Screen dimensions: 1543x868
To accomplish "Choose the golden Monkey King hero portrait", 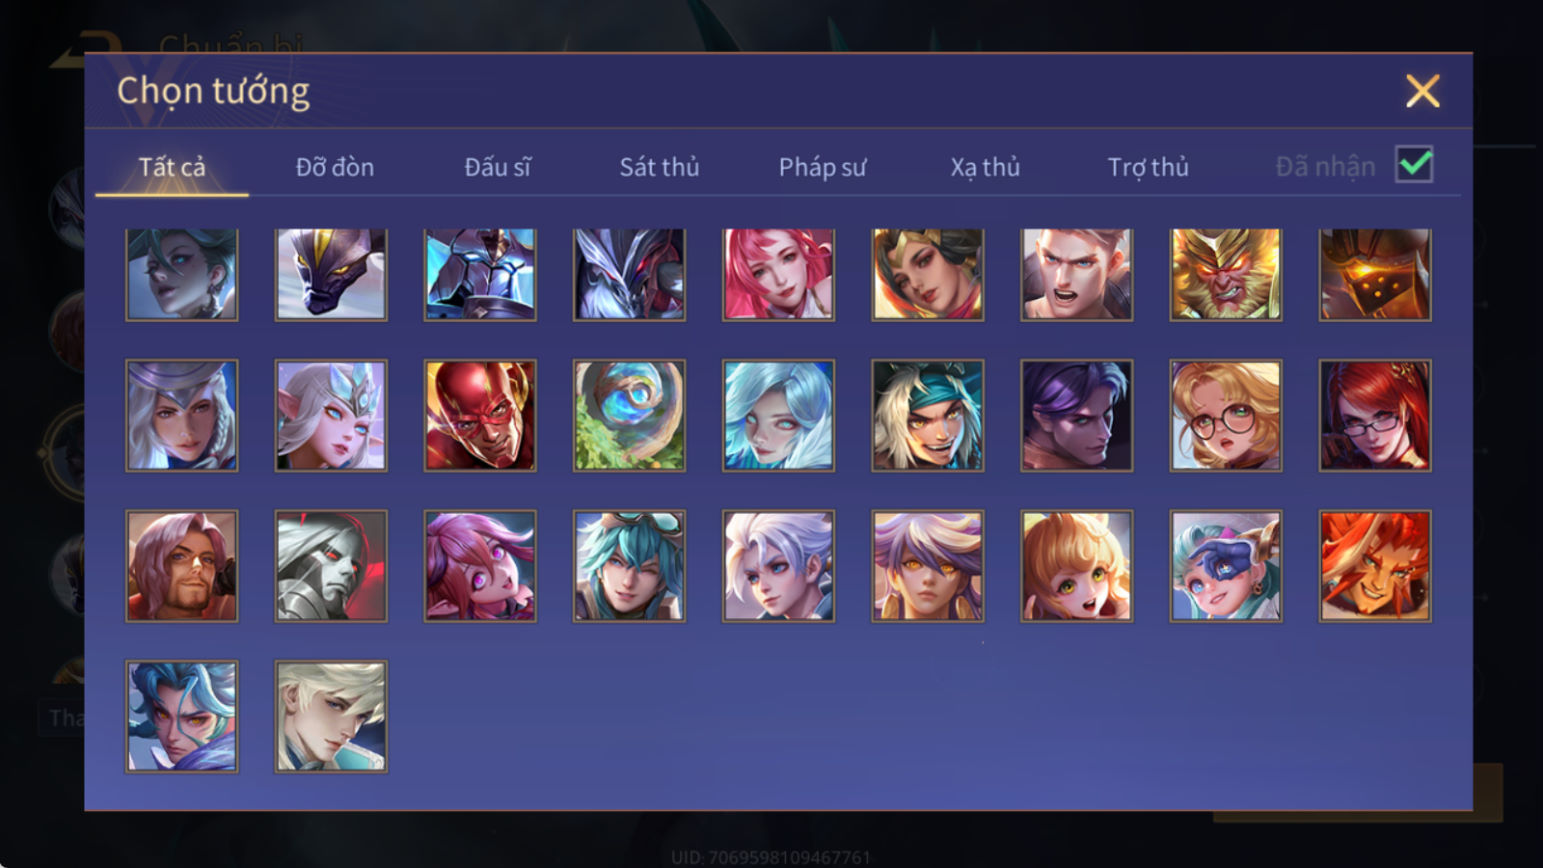I will coord(1225,274).
